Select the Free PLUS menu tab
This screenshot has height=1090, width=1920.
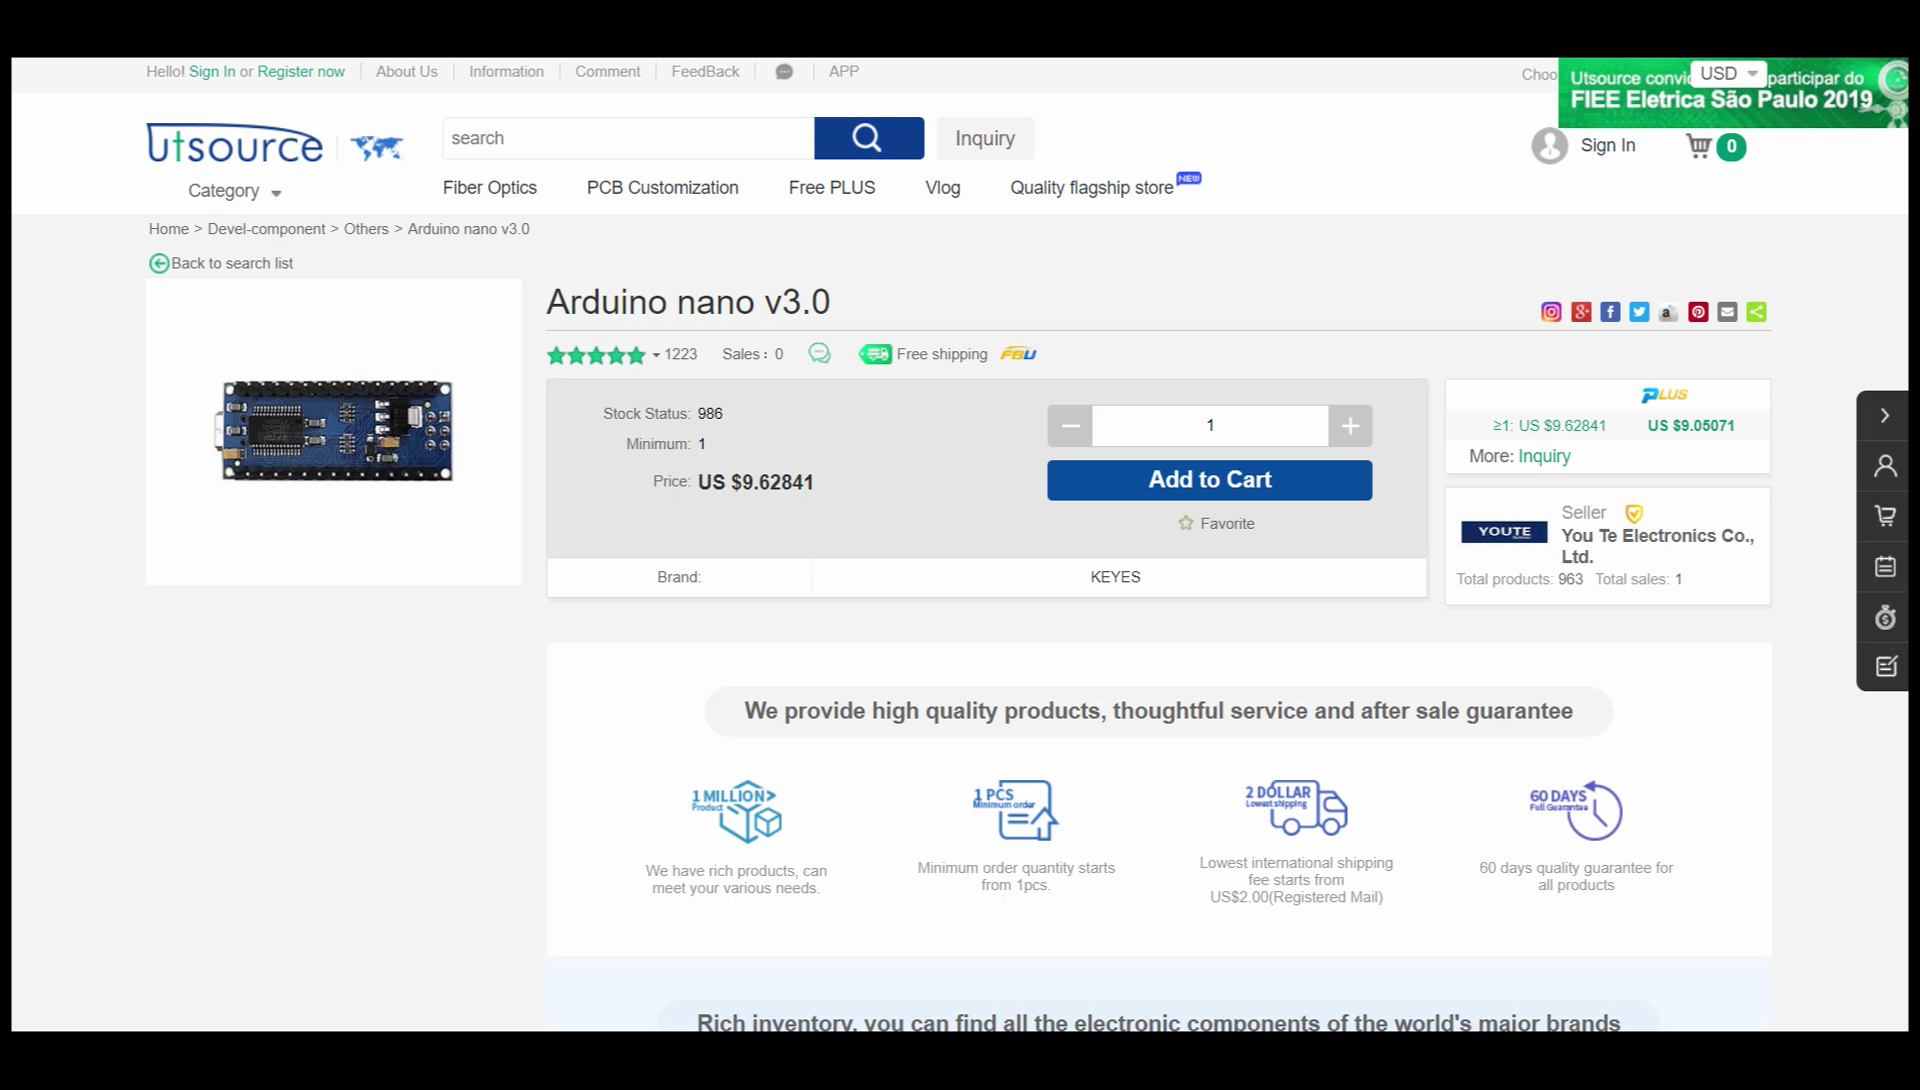(832, 187)
